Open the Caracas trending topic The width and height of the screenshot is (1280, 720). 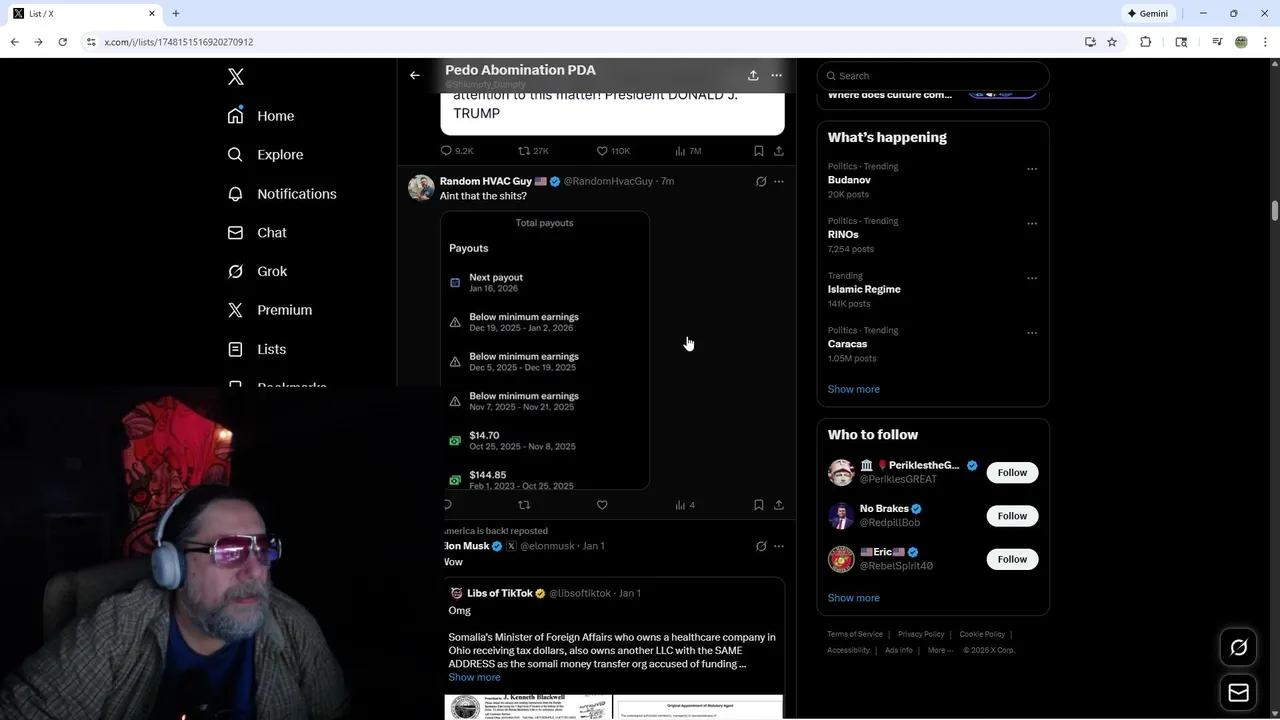point(847,344)
